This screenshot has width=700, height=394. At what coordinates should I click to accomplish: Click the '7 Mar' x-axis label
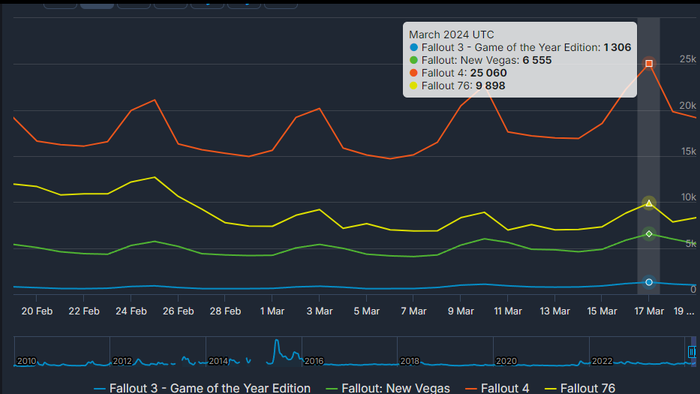413,311
